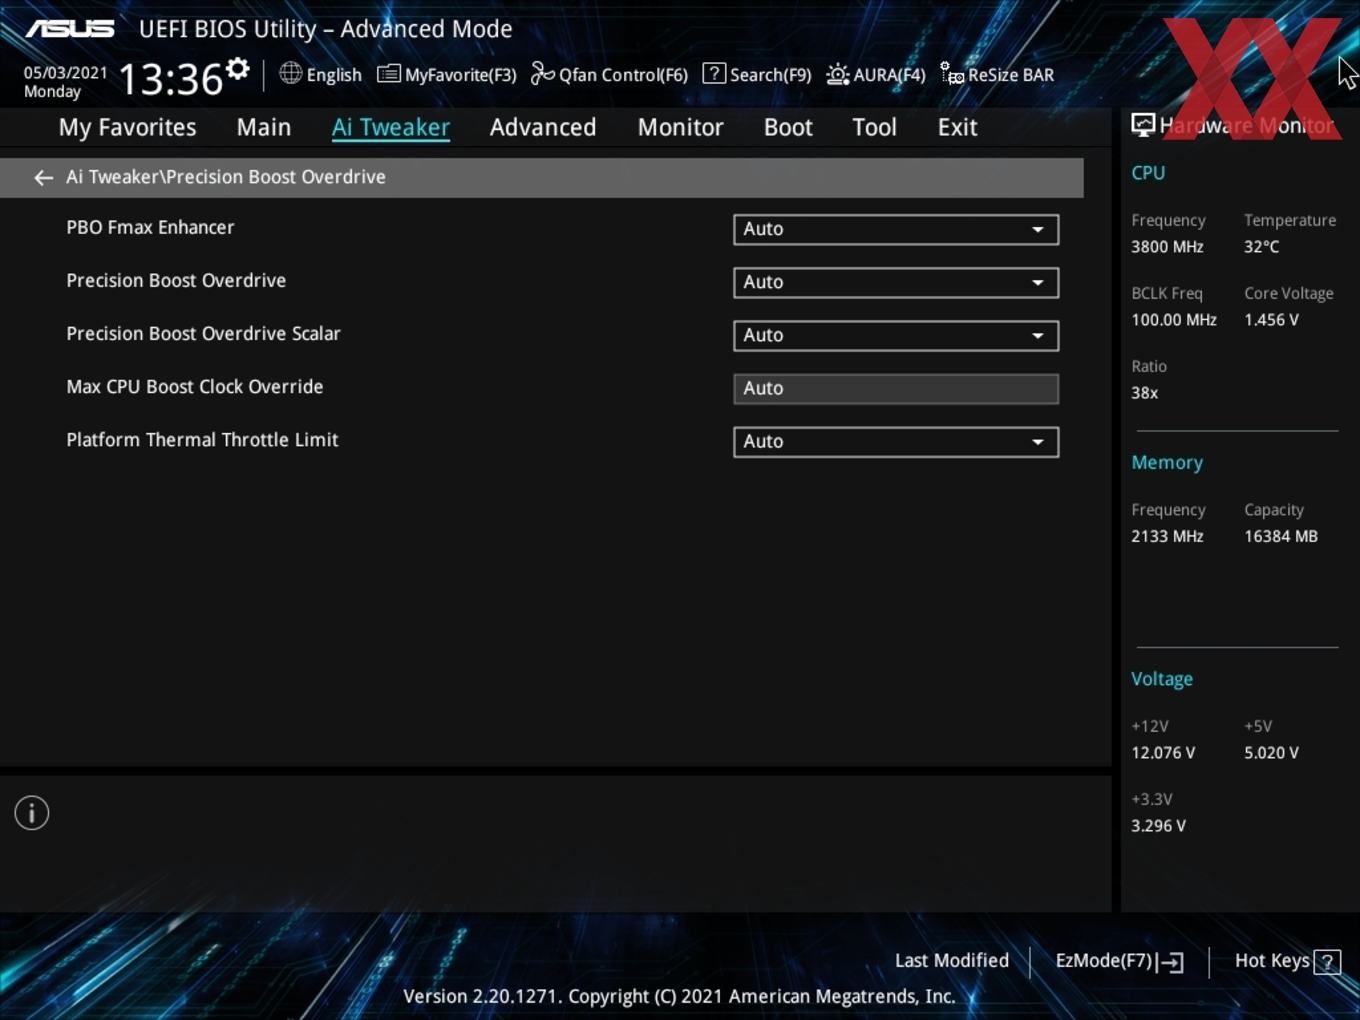Click CPU frequency 3800 MHz value
Image resolution: width=1360 pixels, height=1020 pixels.
click(1167, 246)
